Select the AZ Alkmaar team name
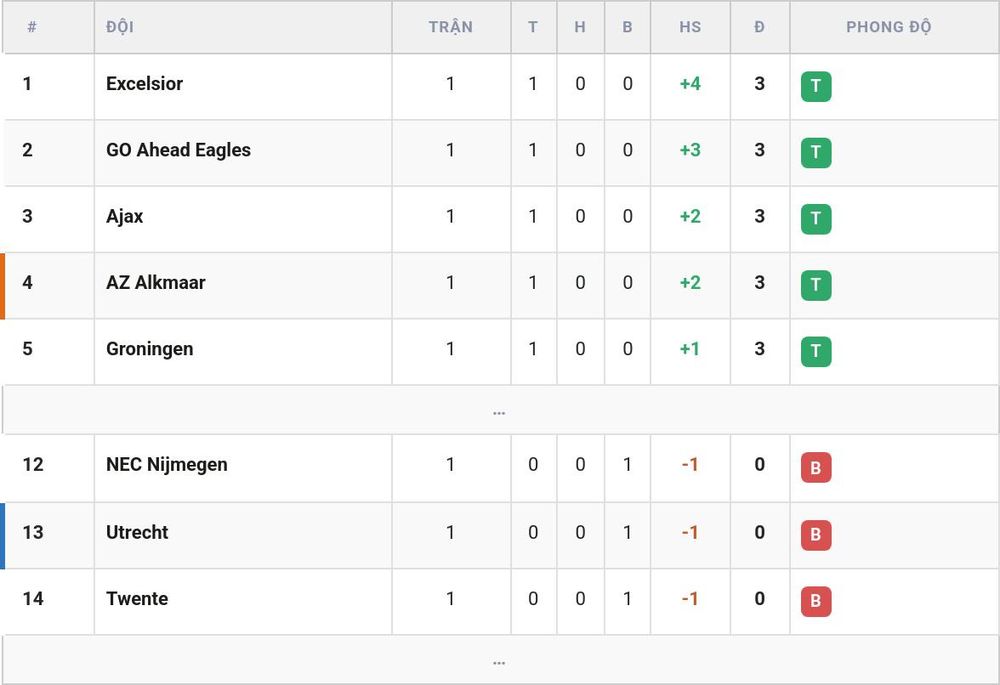Image resolution: width=1000 pixels, height=685 pixels. click(156, 283)
